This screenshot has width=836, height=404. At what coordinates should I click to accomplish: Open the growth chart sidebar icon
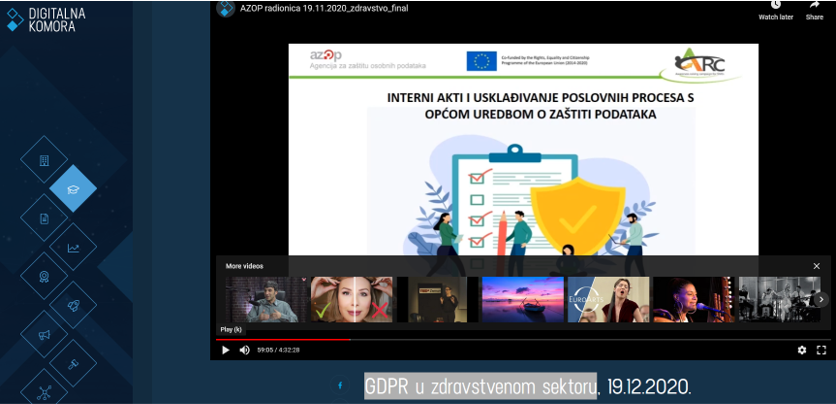pyautogui.click(x=73, y=247)
